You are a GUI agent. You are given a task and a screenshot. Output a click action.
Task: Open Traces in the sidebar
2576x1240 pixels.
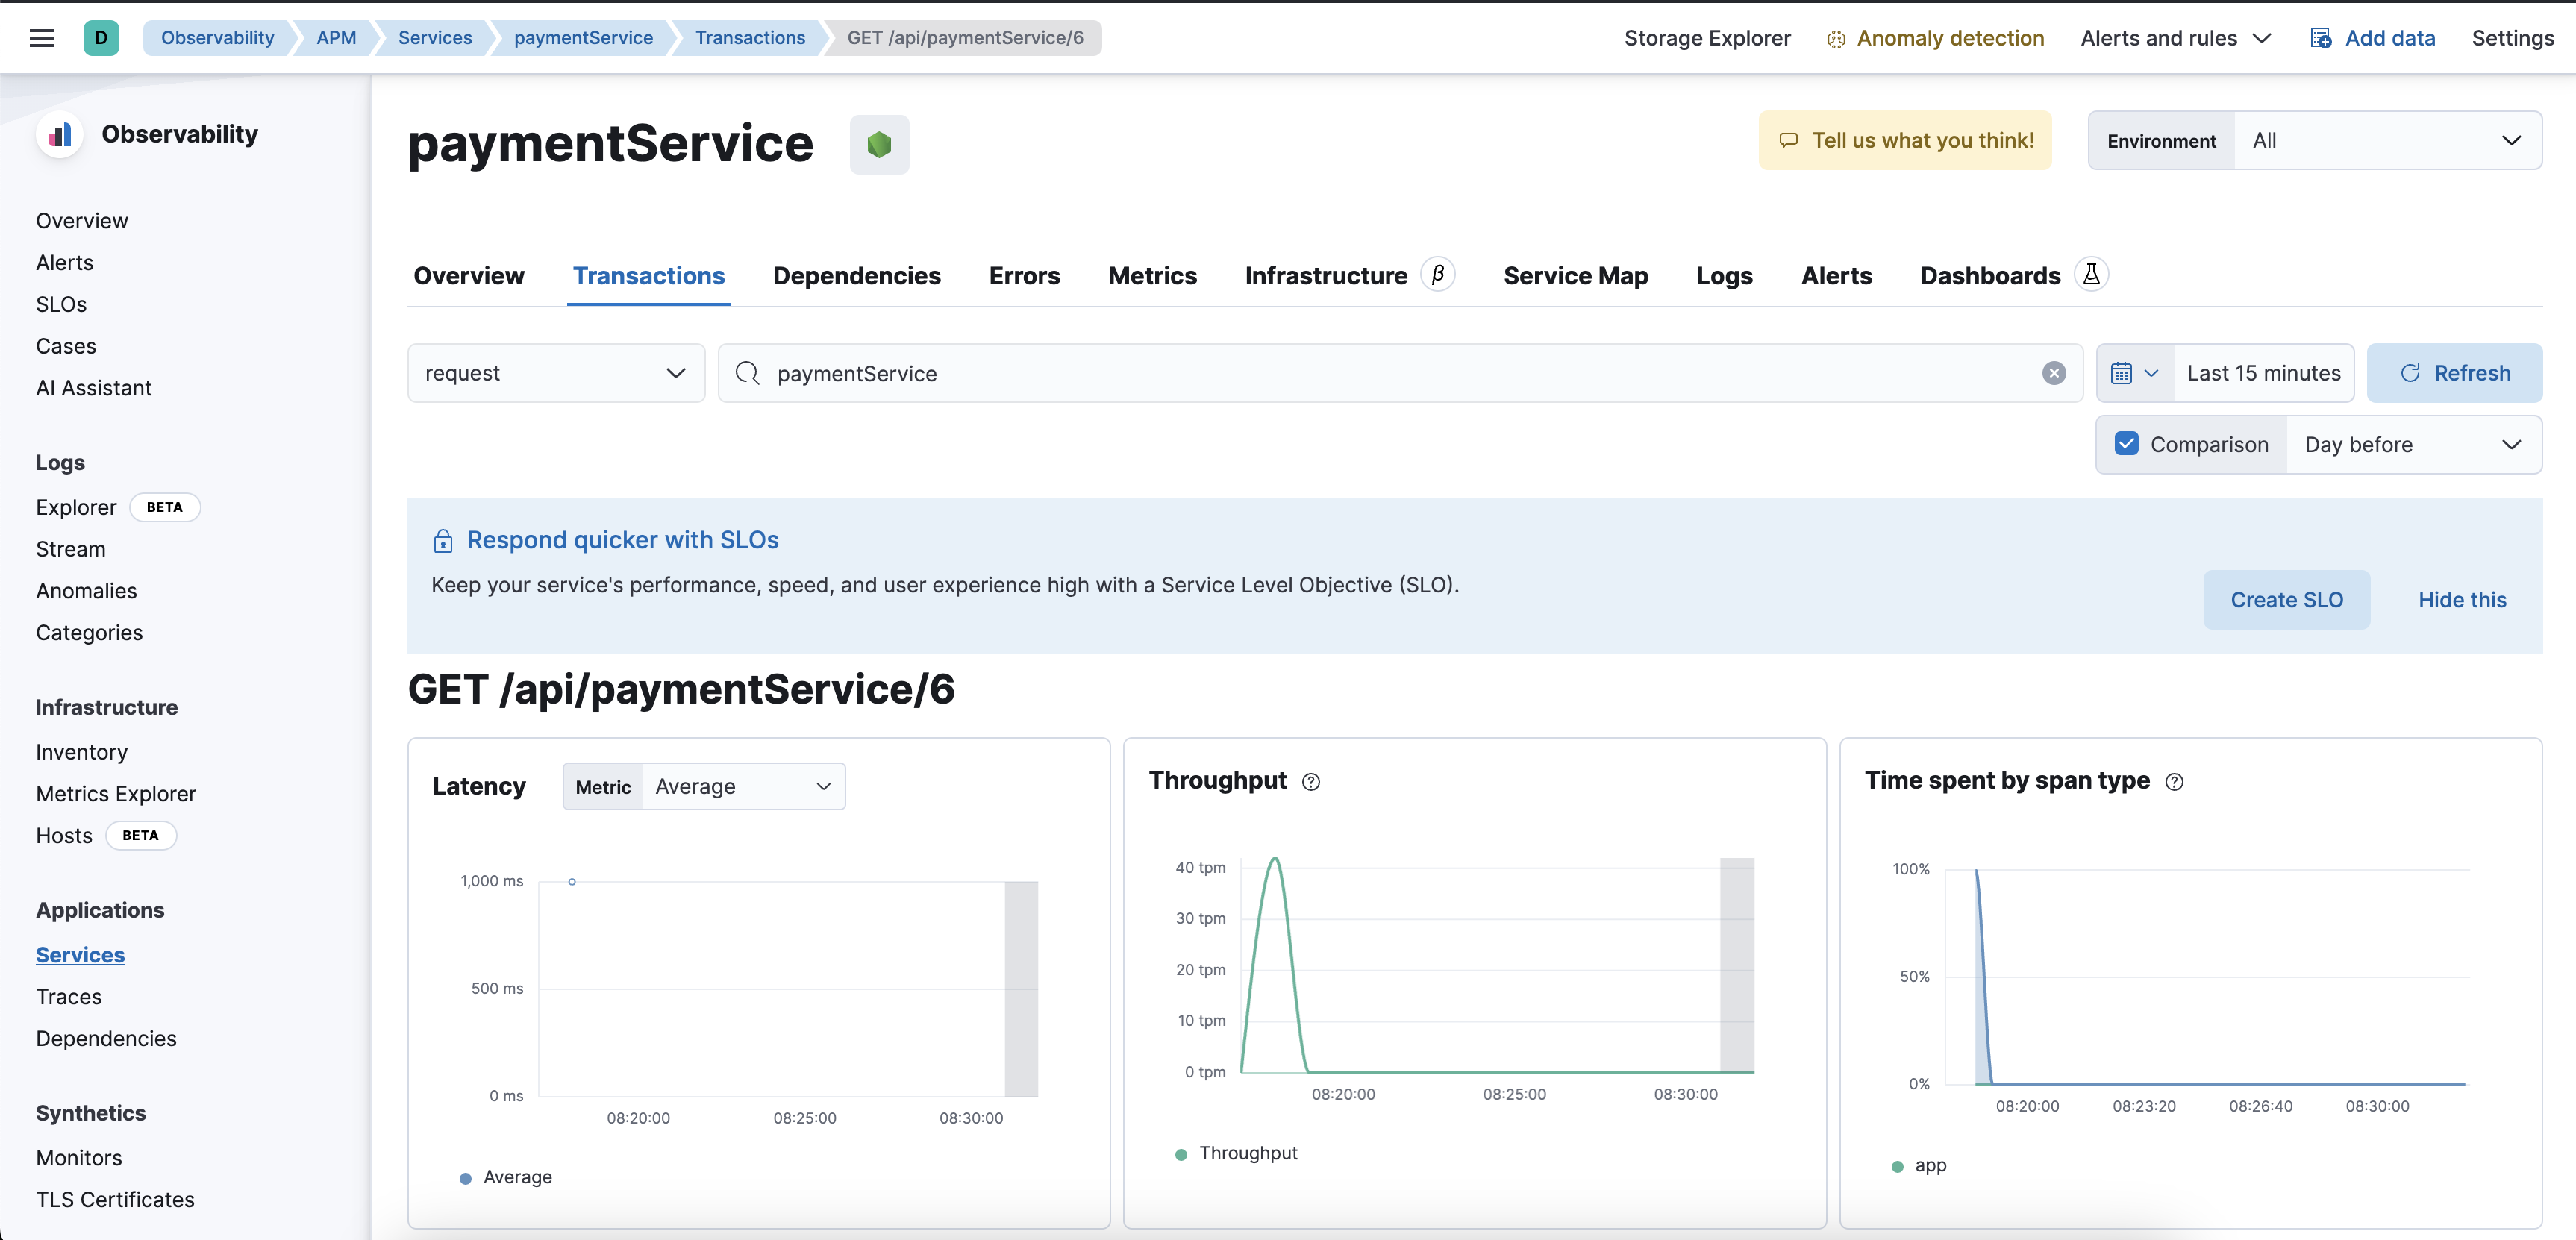[69, 997]
